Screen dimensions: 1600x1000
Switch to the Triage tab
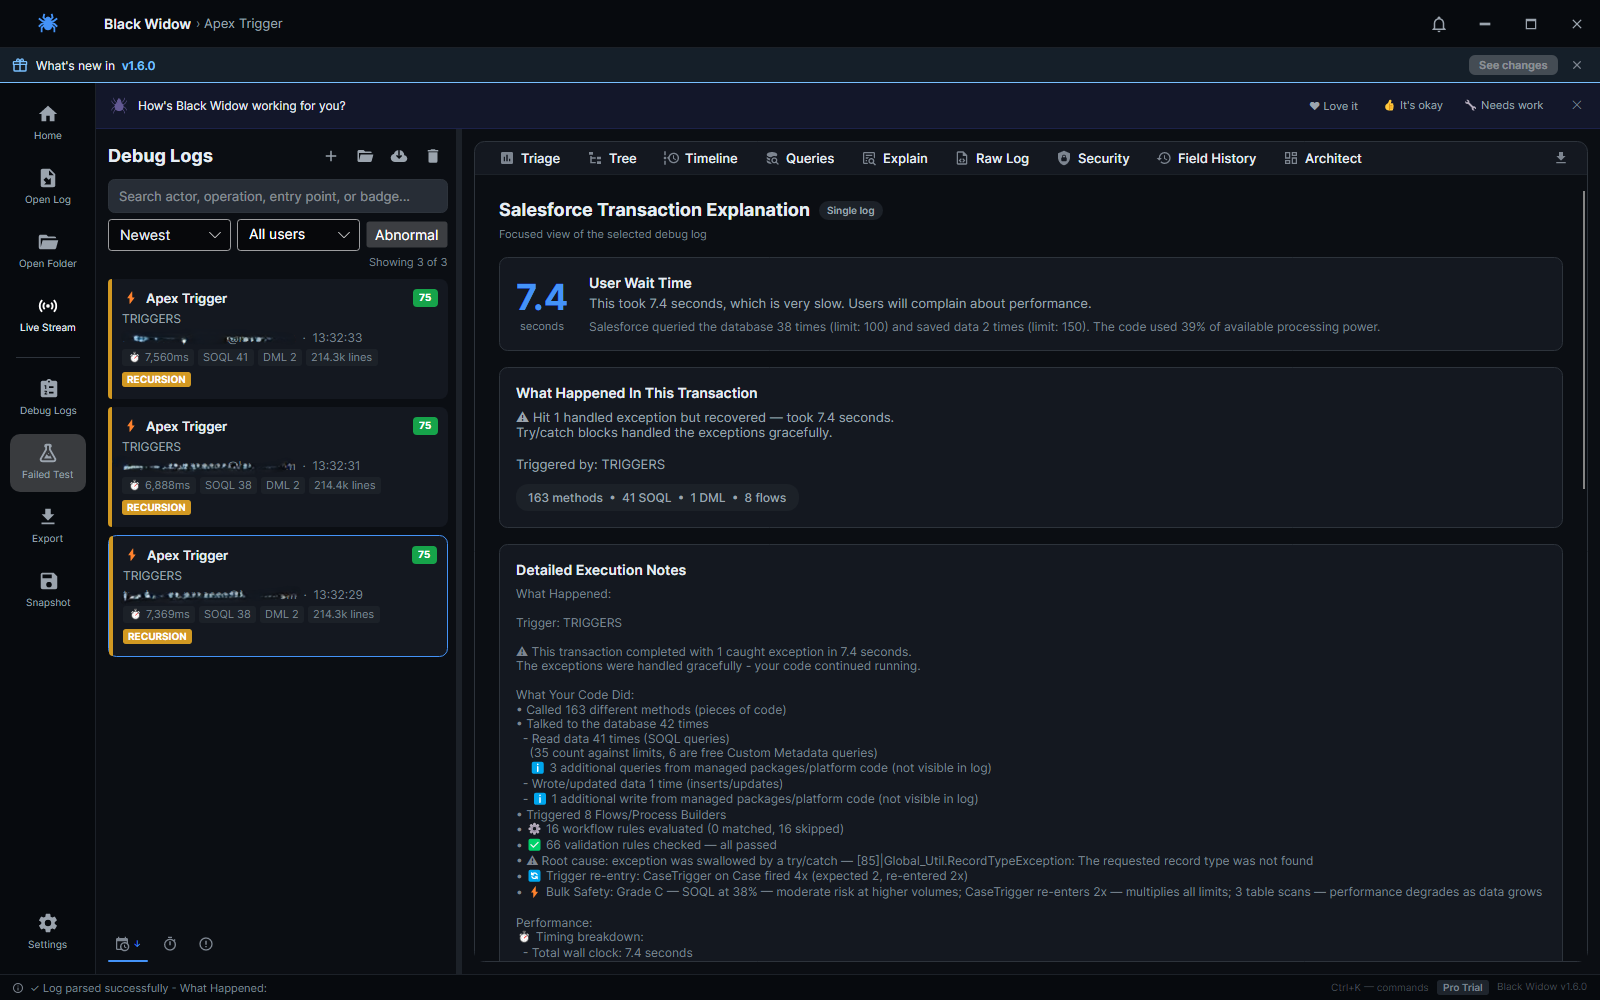[530, 158]
